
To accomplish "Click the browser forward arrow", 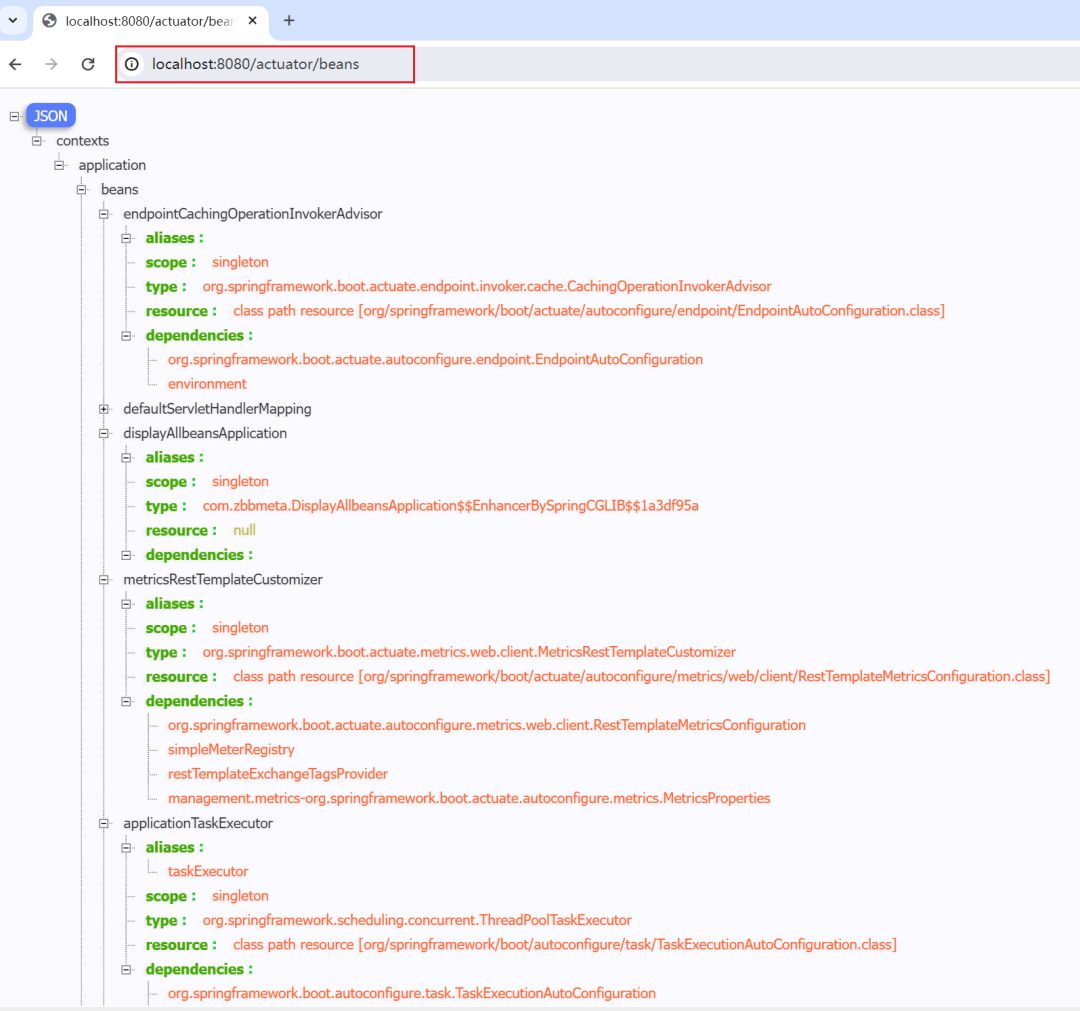I will click(51, 64).
